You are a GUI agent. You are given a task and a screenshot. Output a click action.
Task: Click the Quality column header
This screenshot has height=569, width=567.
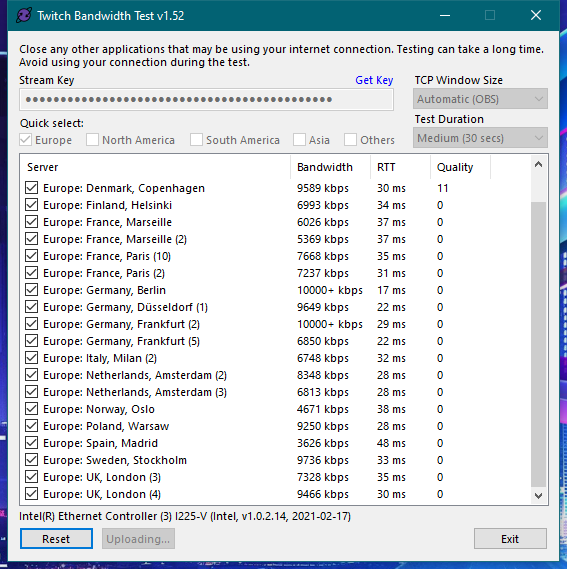pyautogui.click(x=460, y=167)
